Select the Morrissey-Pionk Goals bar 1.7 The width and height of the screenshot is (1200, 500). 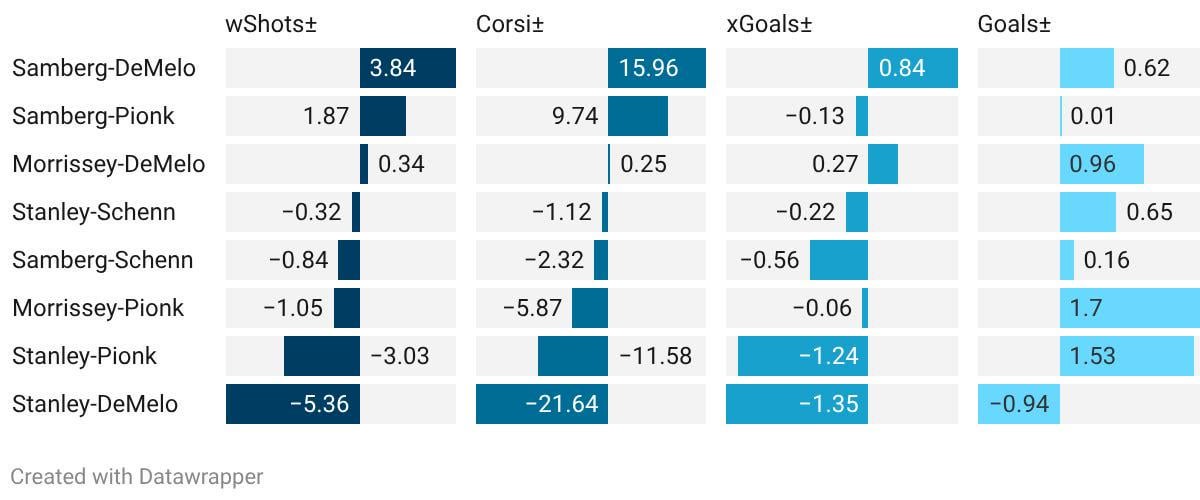(1129, 308)
